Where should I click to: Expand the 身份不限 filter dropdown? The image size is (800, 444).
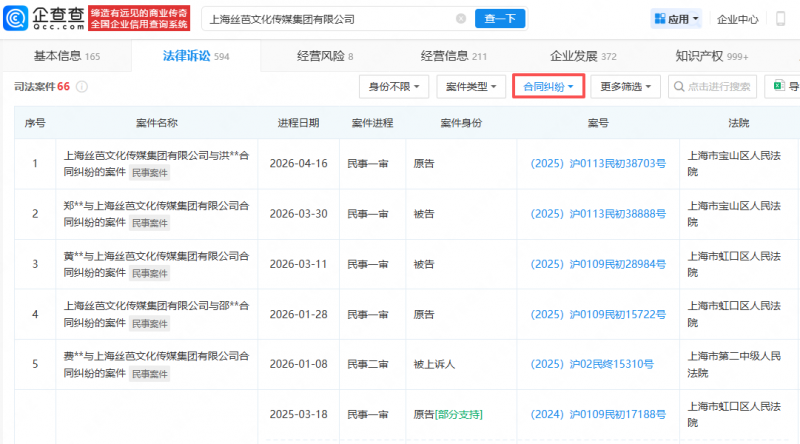tap(394, 87)
